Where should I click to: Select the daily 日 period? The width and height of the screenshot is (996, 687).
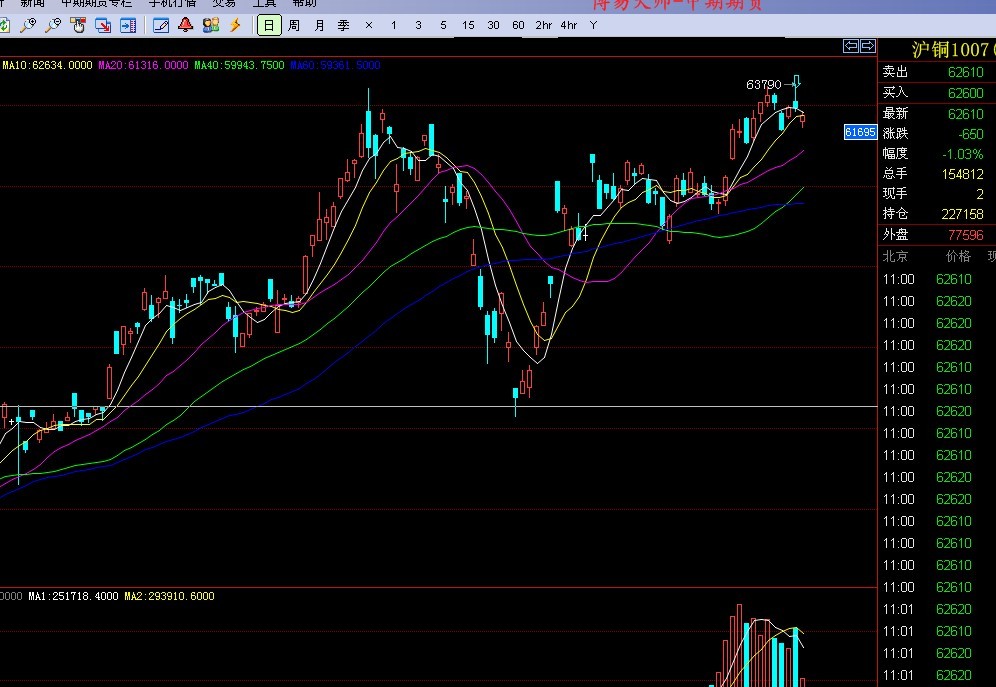point(269,25)
